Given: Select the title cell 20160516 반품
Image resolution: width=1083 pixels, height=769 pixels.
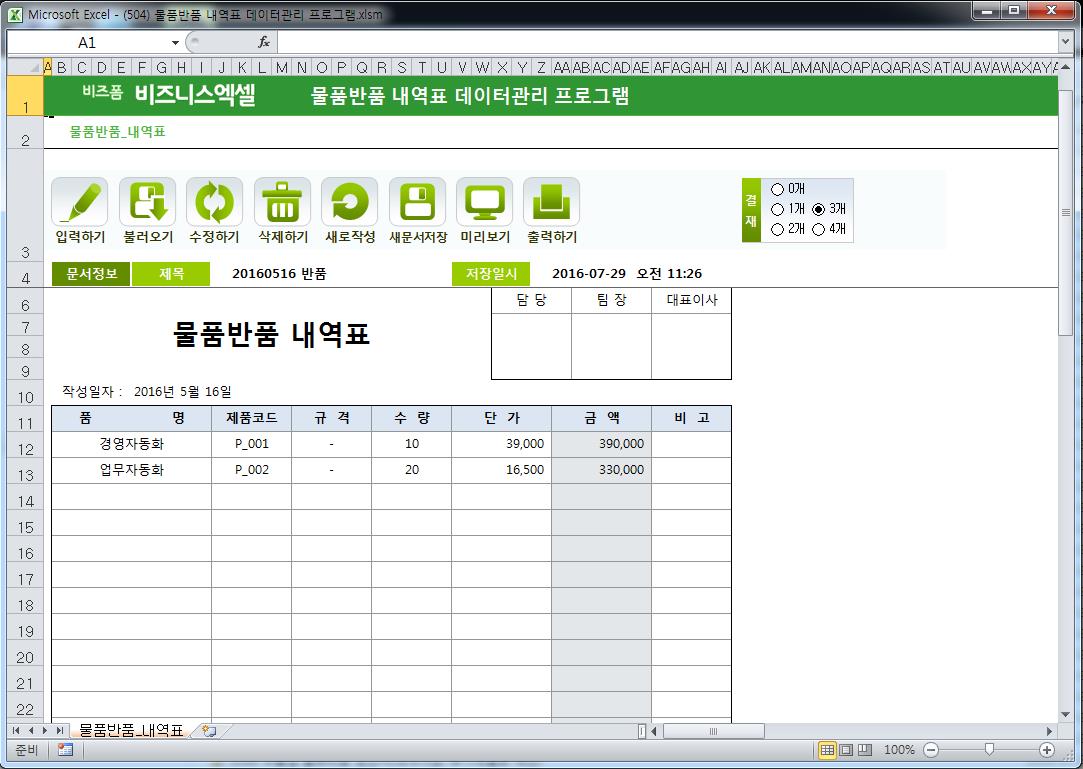Looking at the screenshot, I should (x=279, y=274).
